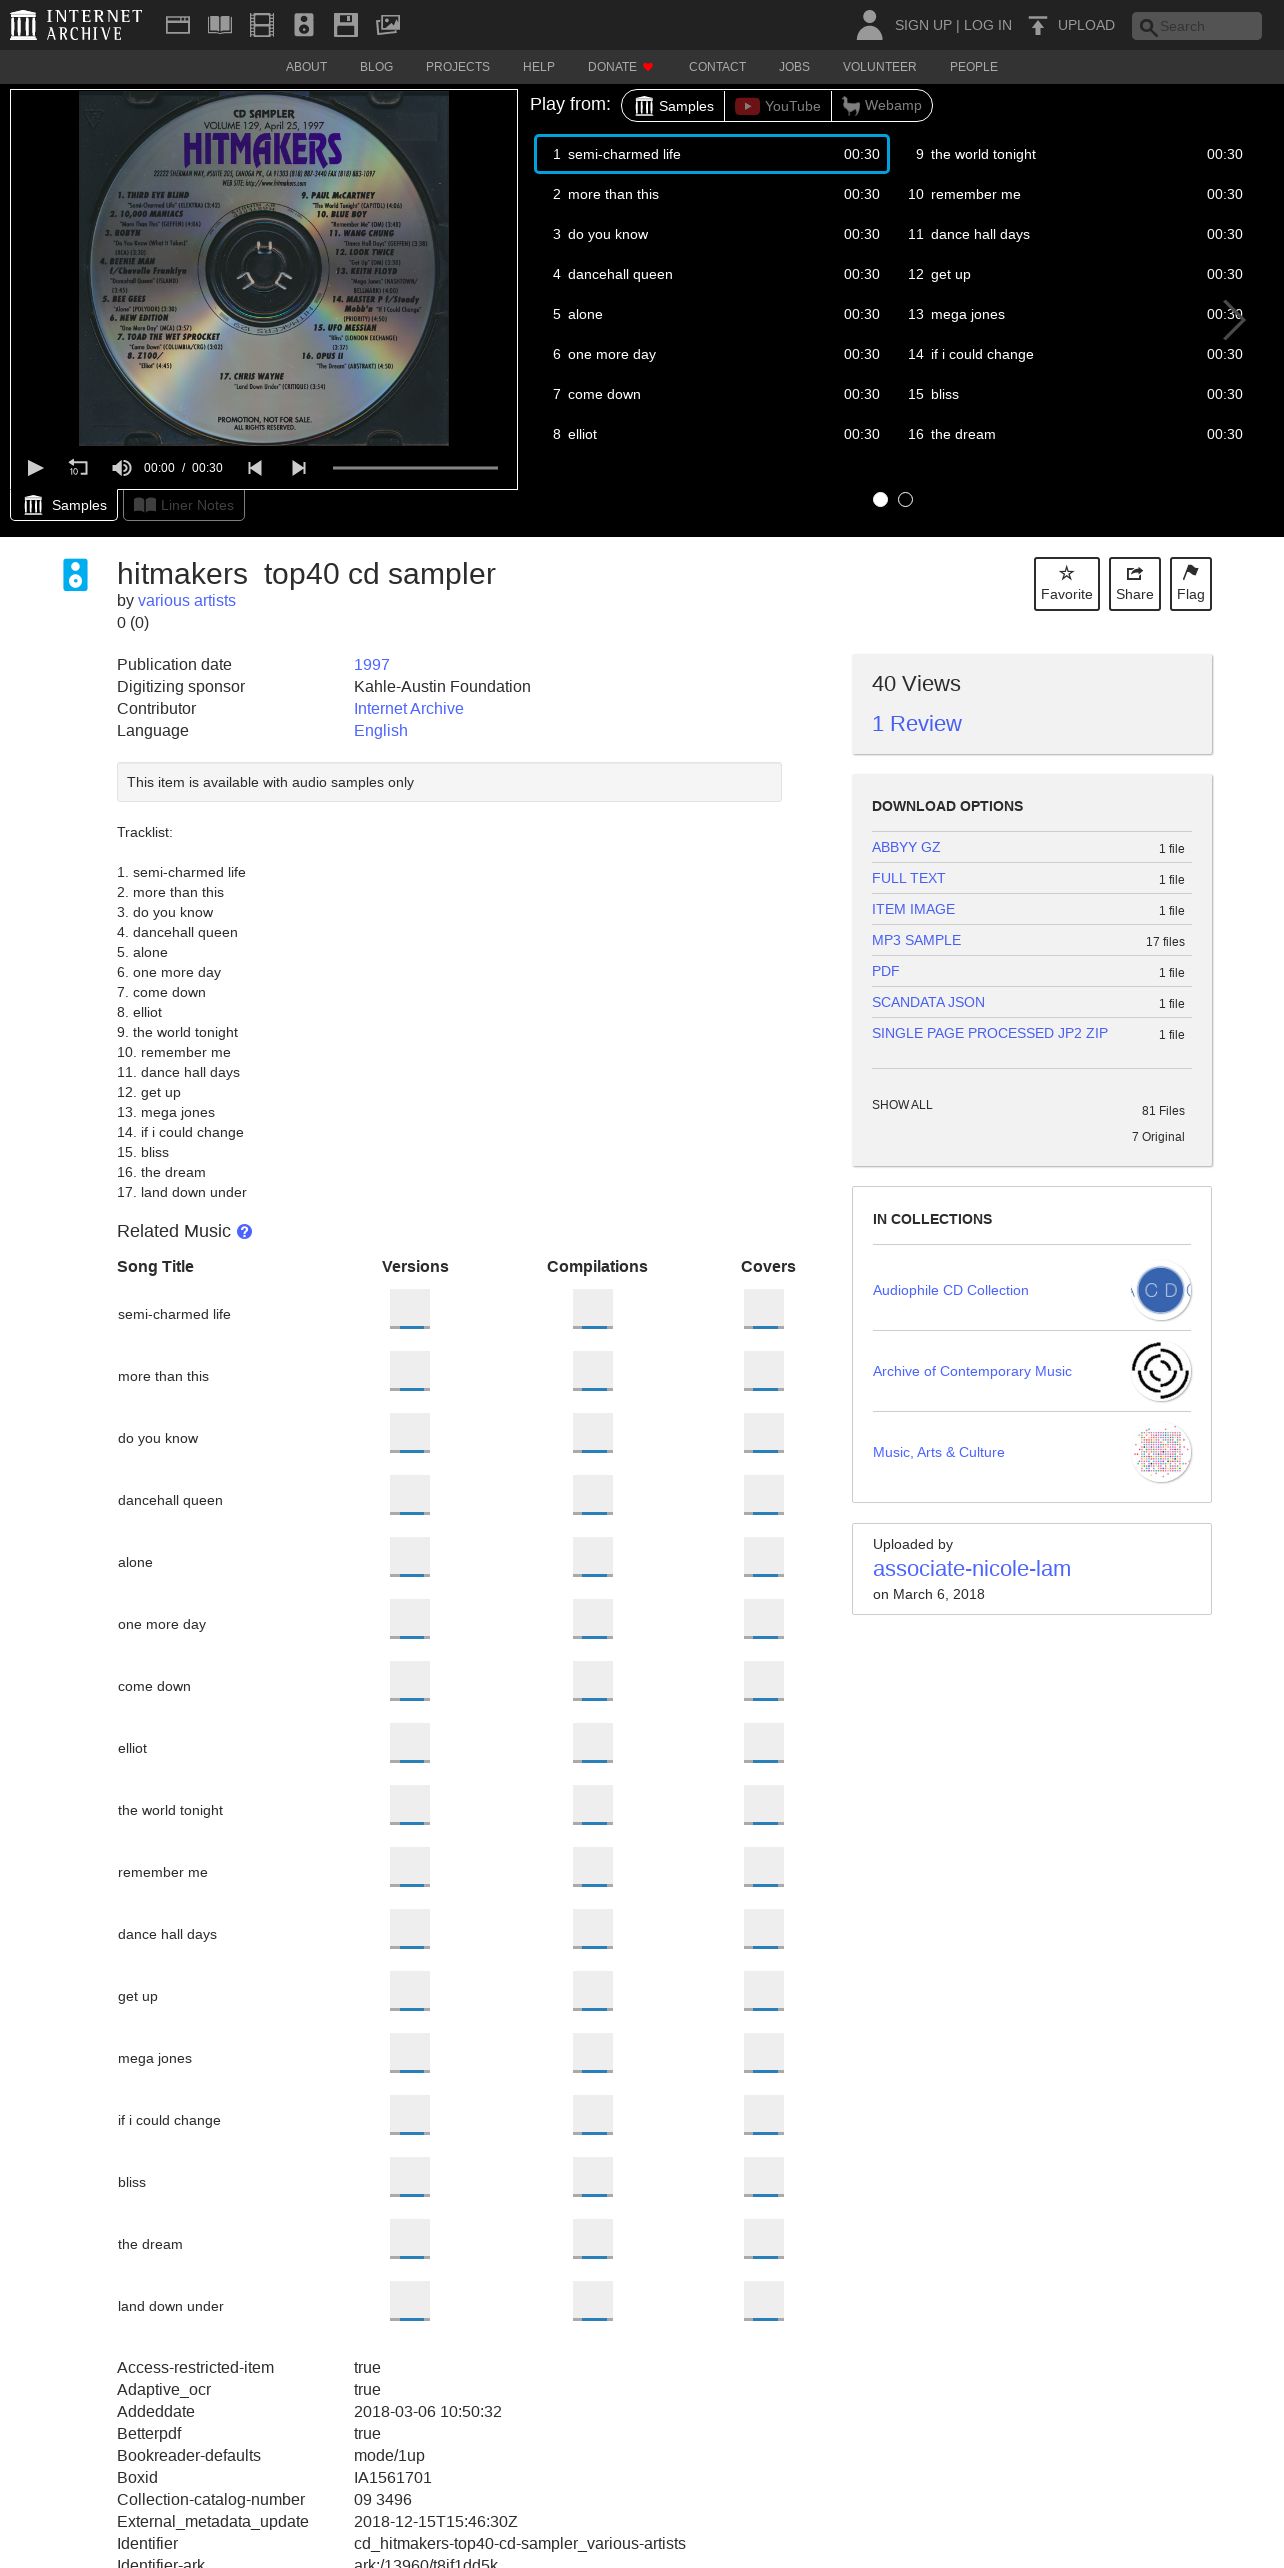The width and height of the screenshot is (1284, 2568).
Task: Open Related Music help icon
Action: pyautogui.click(x=244, y=1232)
